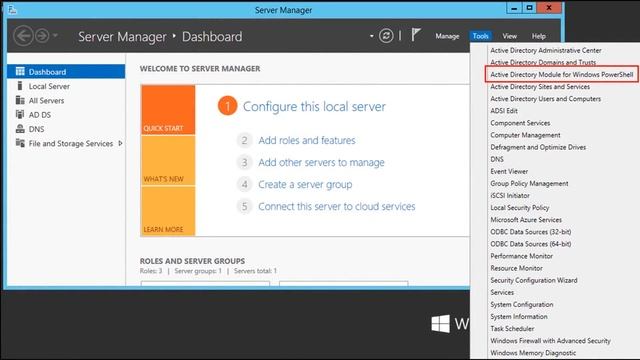The width and height of the screenshot is (640, 360).
Task: Click Add other servers to manage
Action: [x=321, y=162]
